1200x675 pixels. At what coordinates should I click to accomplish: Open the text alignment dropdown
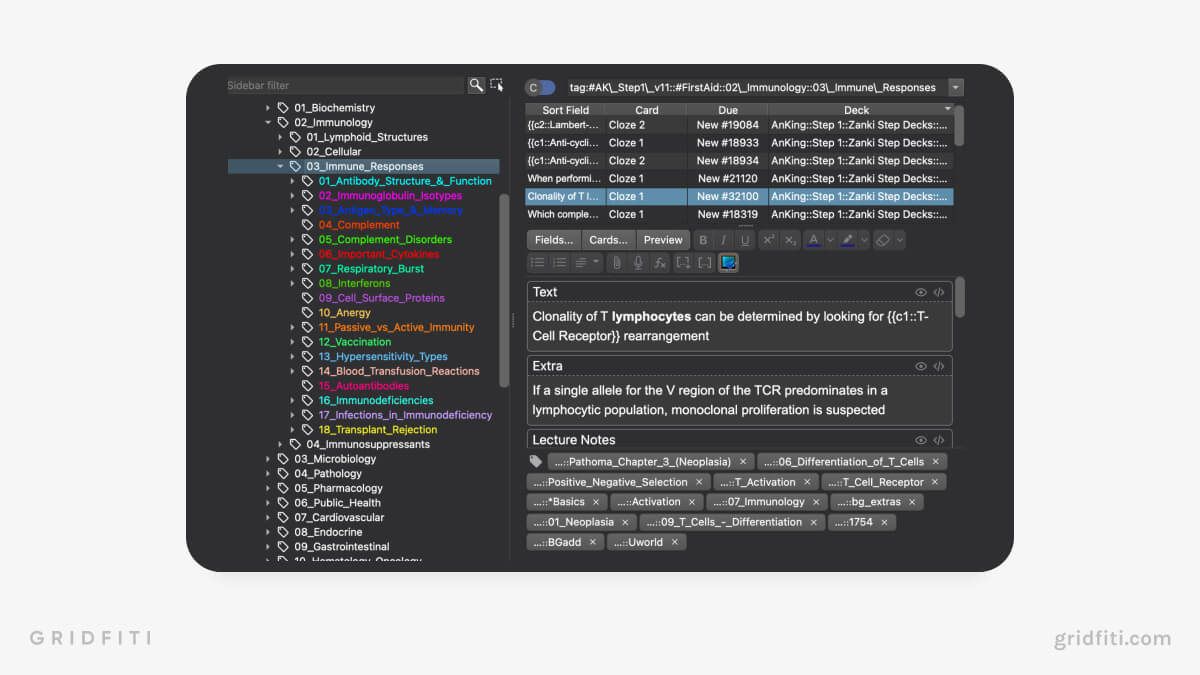586,263
